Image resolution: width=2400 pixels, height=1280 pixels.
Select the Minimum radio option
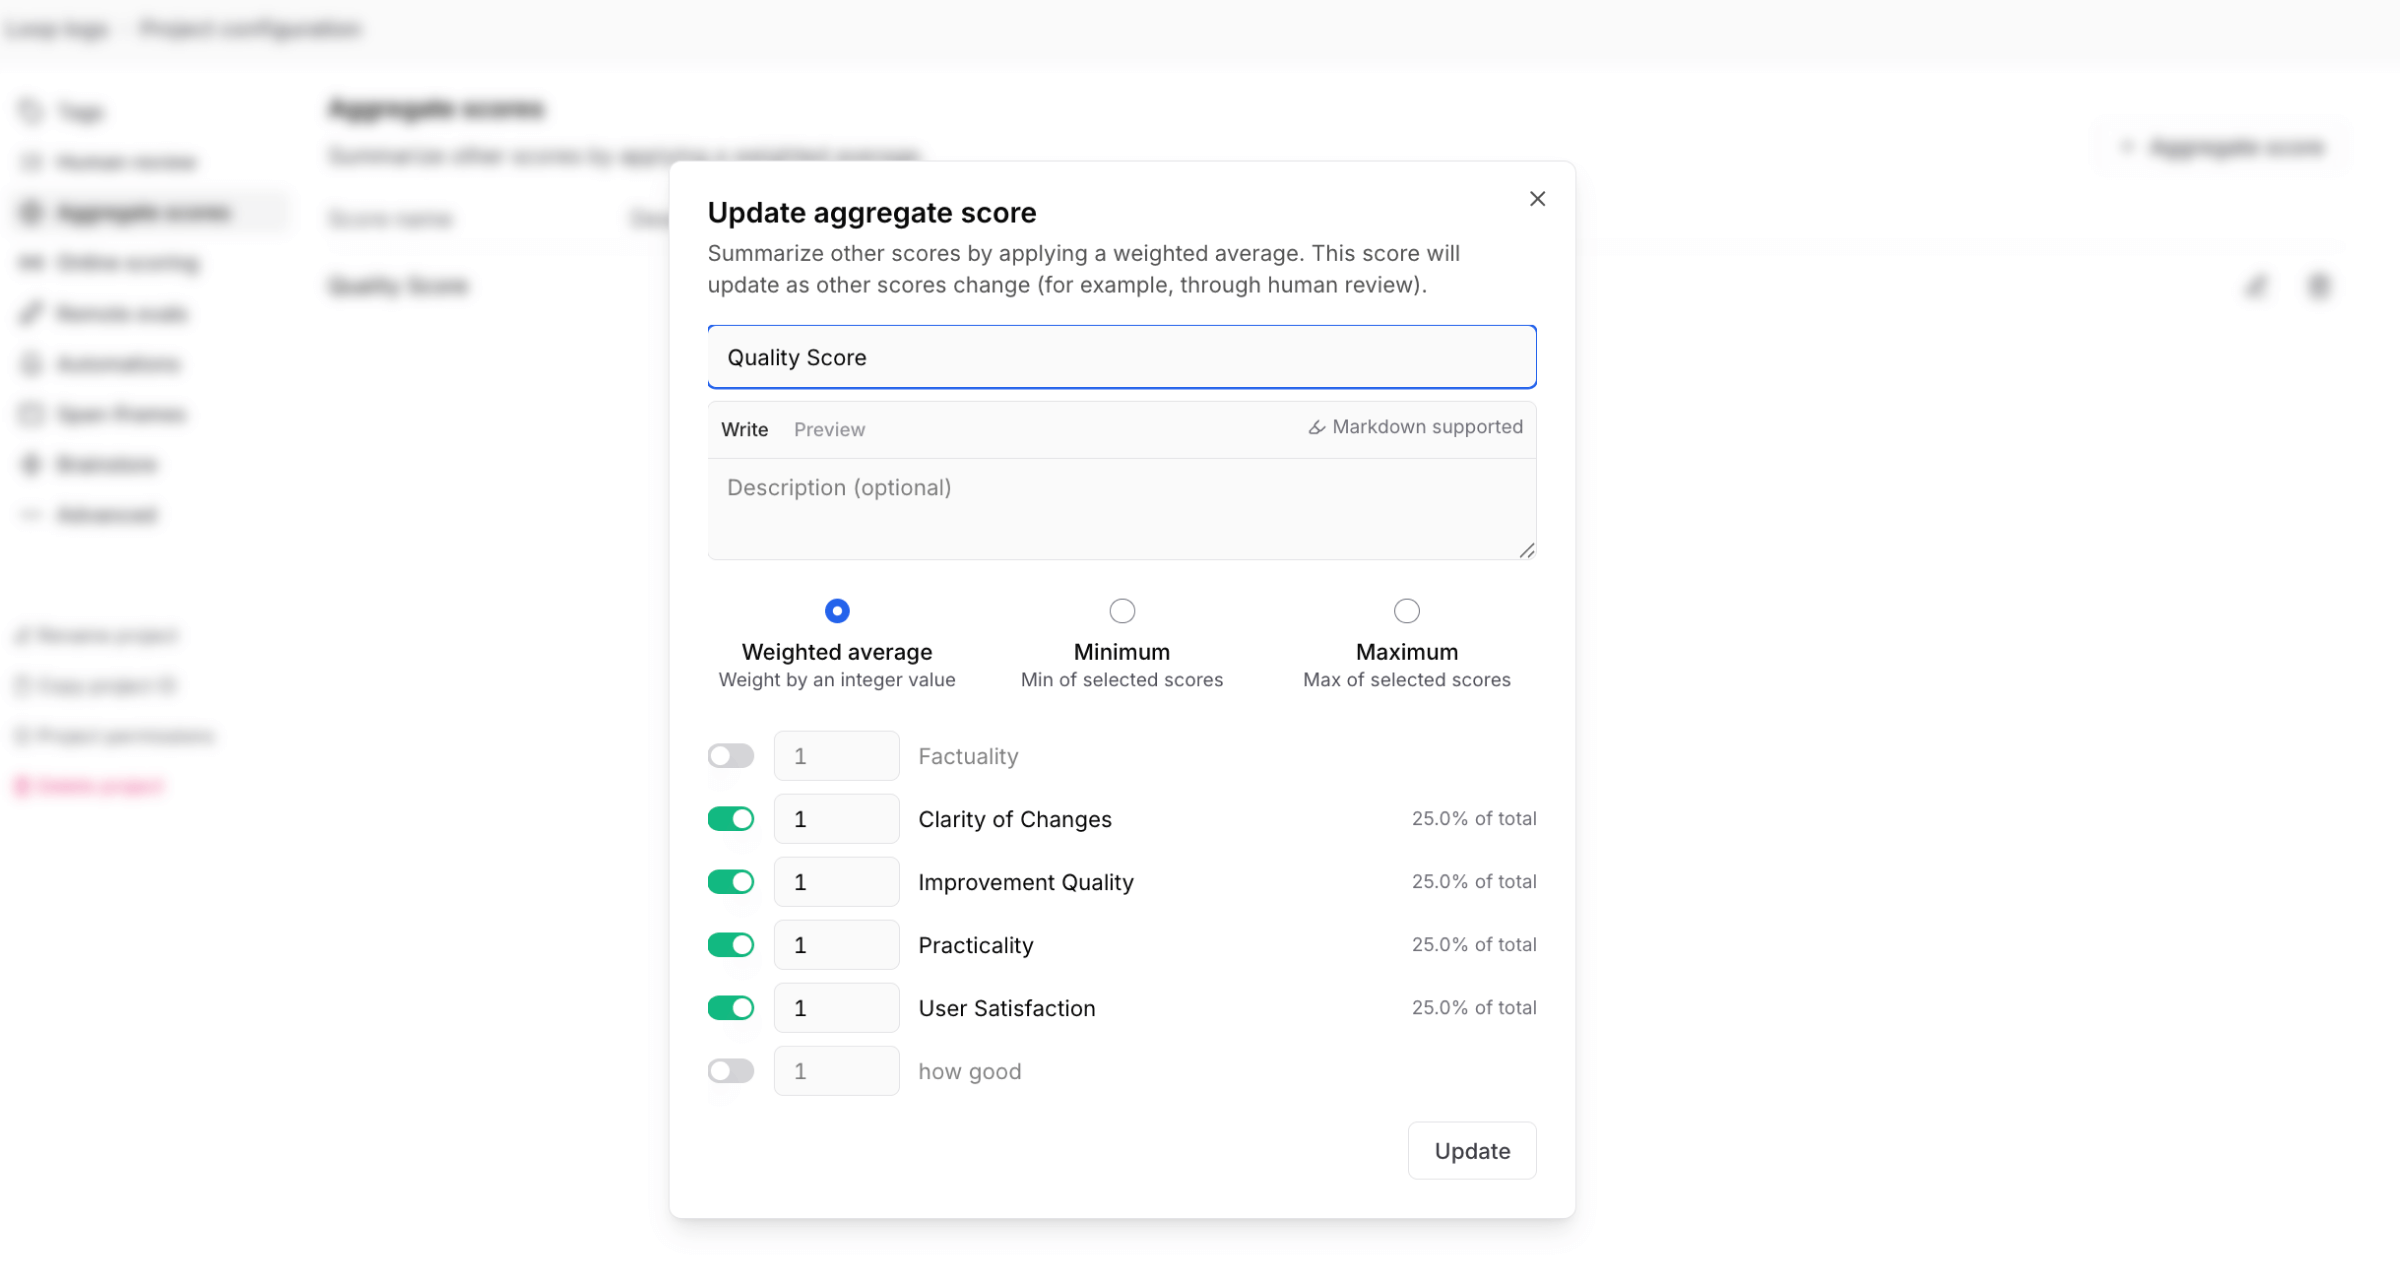[1122, 610]
